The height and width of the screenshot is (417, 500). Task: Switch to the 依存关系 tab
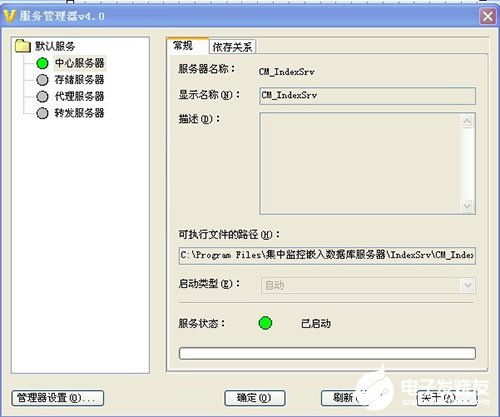click(x=232, y=47)
